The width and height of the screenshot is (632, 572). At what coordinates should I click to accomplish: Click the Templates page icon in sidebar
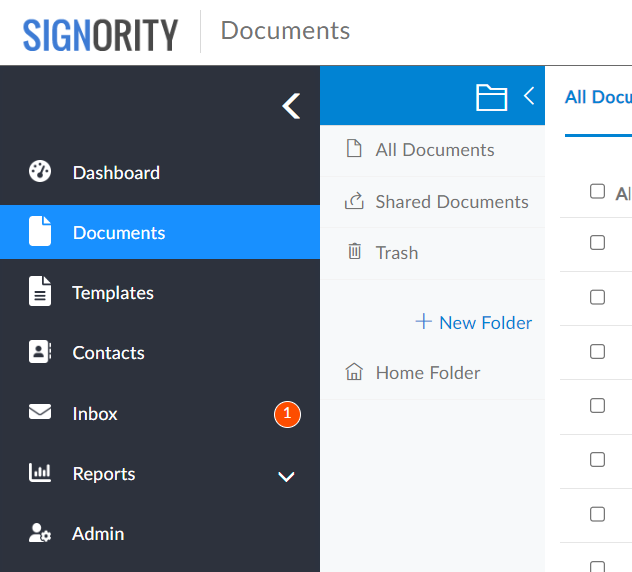click(40, 292)
